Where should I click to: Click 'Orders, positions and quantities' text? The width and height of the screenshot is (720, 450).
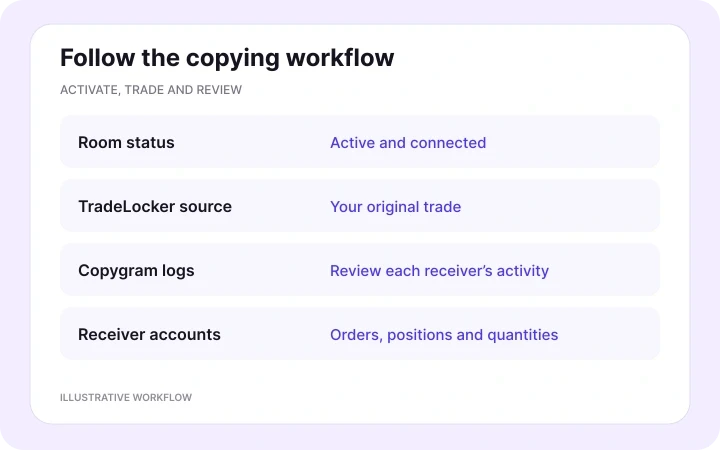(x=444, y=335)
